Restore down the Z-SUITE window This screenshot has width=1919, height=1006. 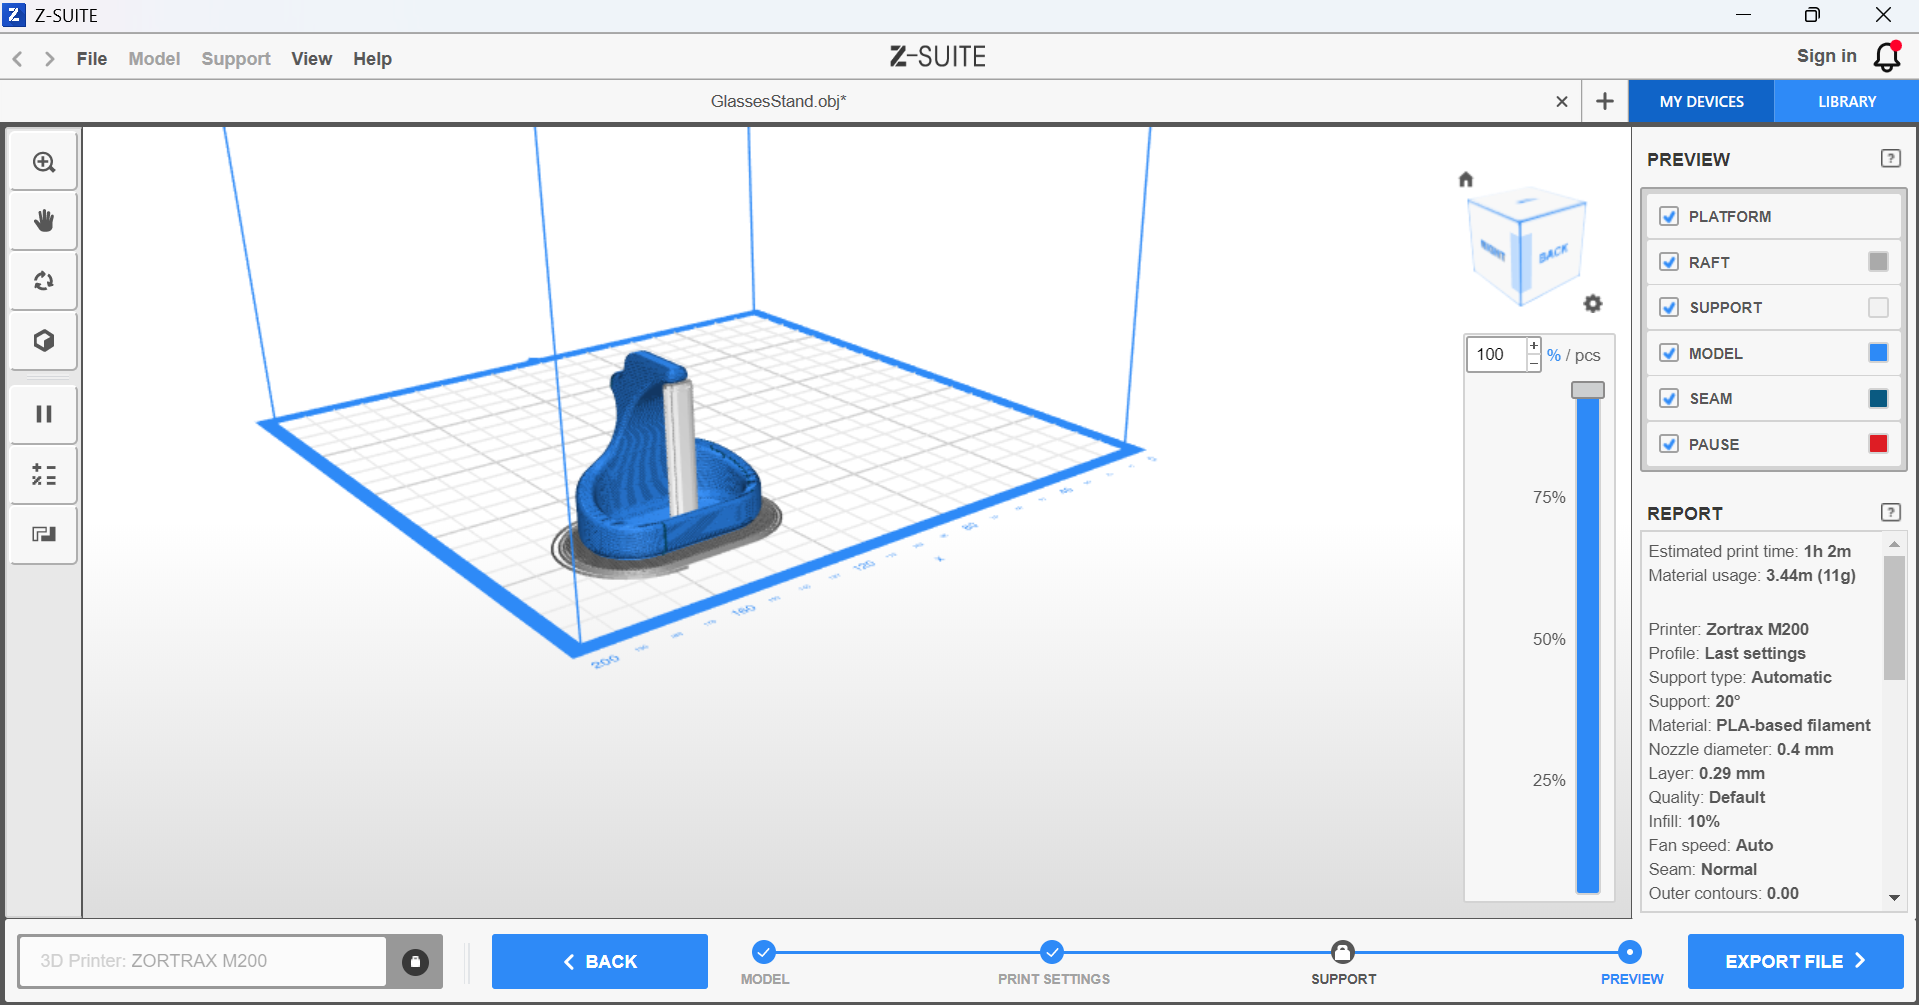pyautogui.click(x=1812, y=15)
